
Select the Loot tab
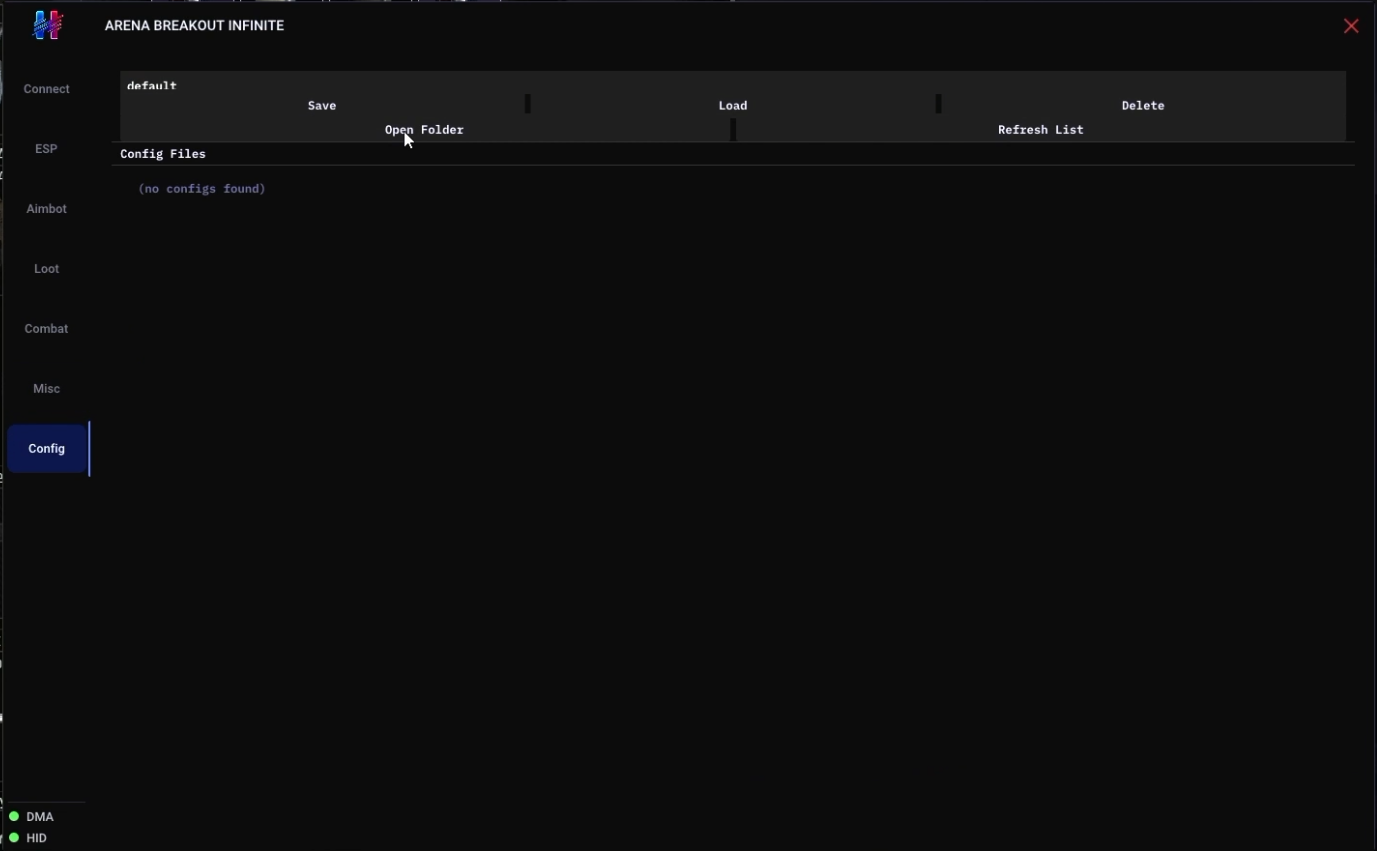point(47,269)
